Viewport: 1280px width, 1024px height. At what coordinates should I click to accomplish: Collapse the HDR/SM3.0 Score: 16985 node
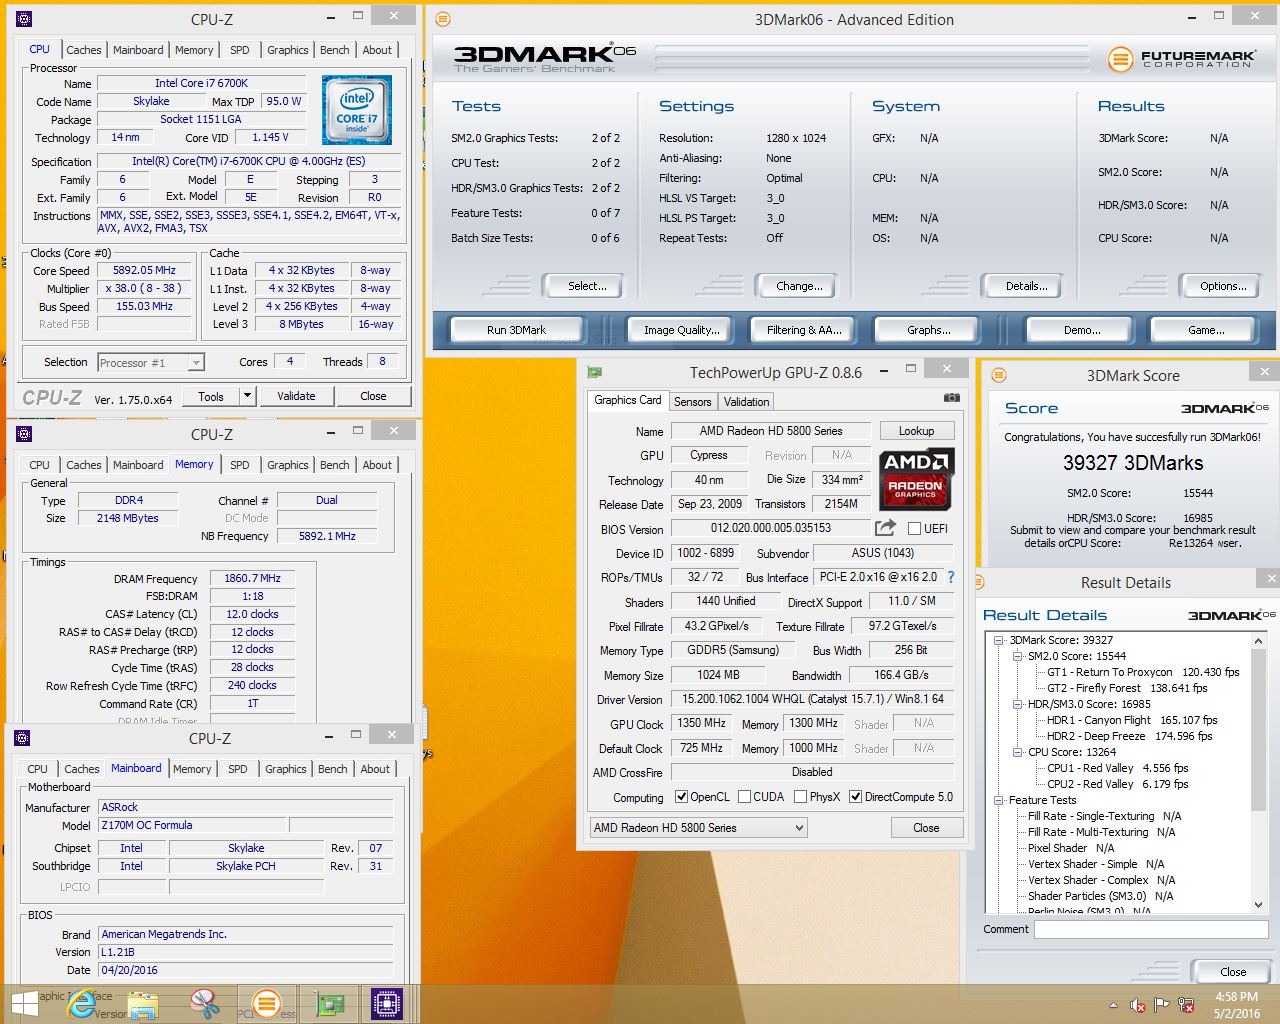coord(1018,704)
